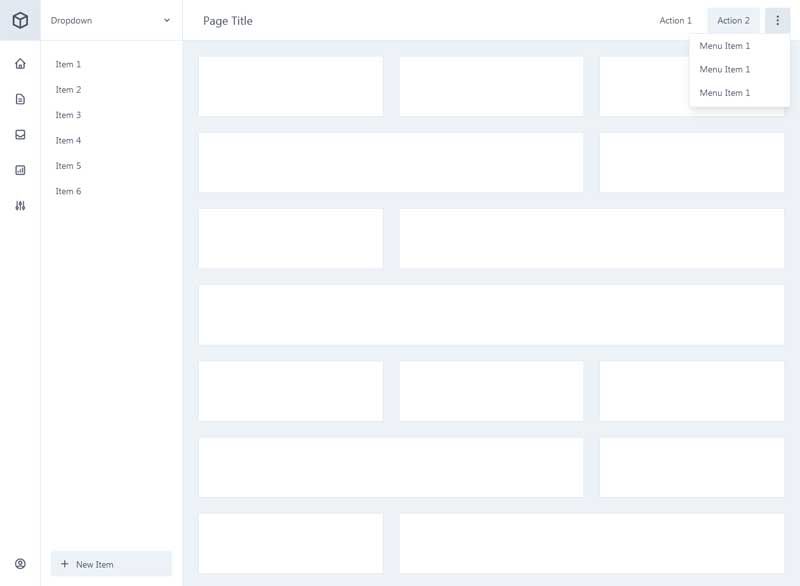Choose Item 6 in the sidebar list
The height and width of the screenshot is (586, 800).
[69, 191]
